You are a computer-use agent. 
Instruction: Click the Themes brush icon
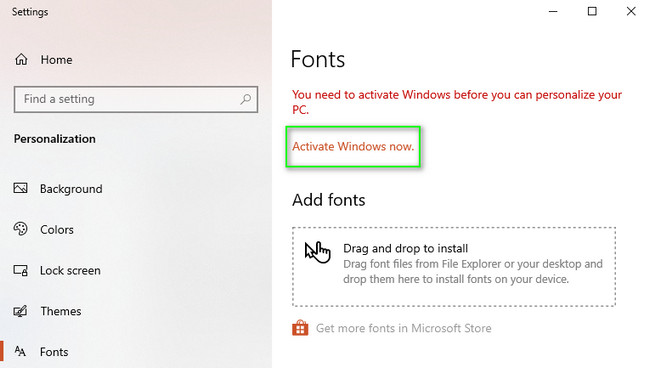[x=20, y=311]
